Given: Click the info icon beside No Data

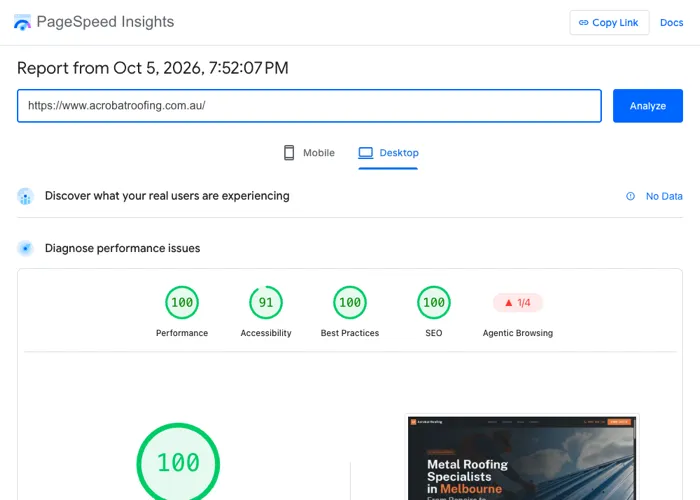Looking at the screenshot, I should (630, 196).
